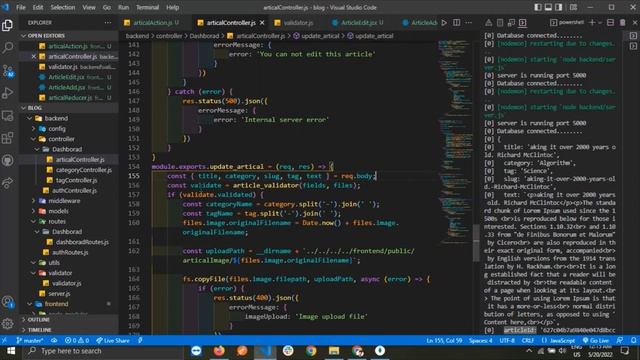Open the Extensions view
This screenshot has height=360, width=640.
[x=7, y=138]
